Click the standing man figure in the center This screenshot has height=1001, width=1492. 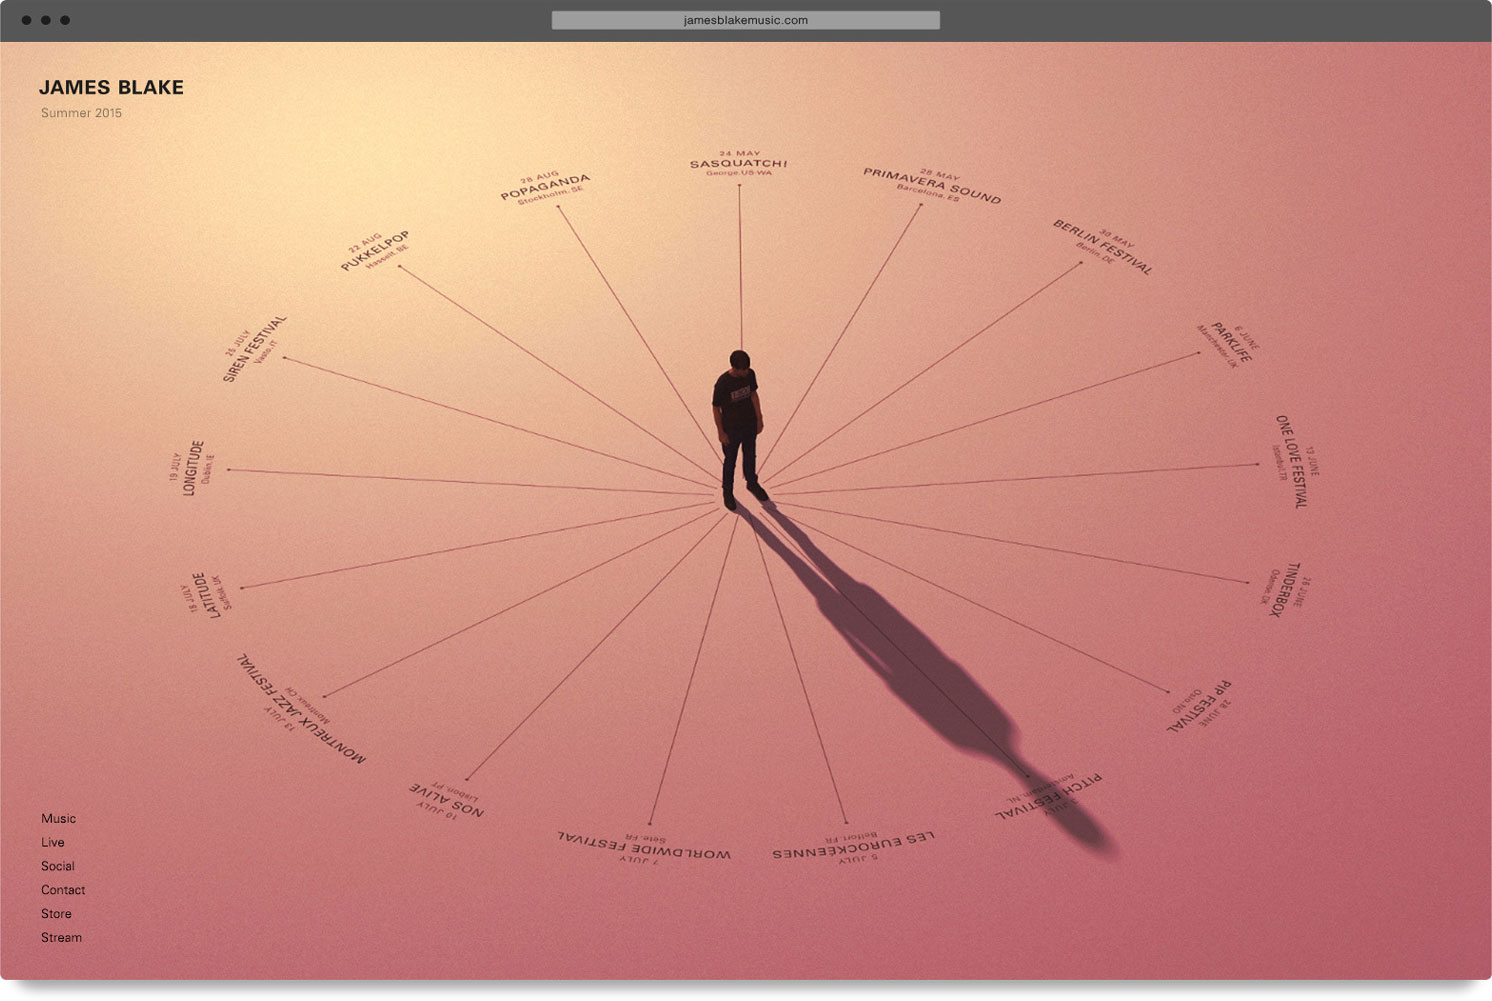tap(739, 430)
